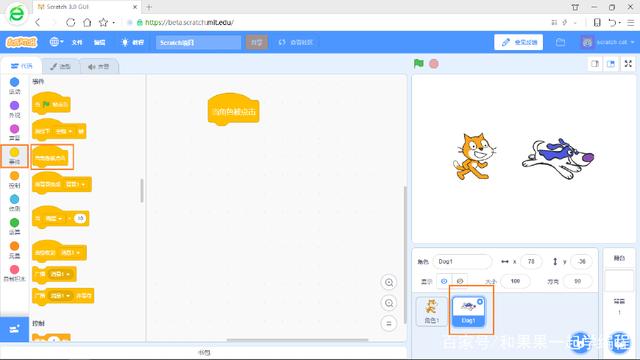
Task: Click the bookmark star icon
Action: [x=103, y=22]
